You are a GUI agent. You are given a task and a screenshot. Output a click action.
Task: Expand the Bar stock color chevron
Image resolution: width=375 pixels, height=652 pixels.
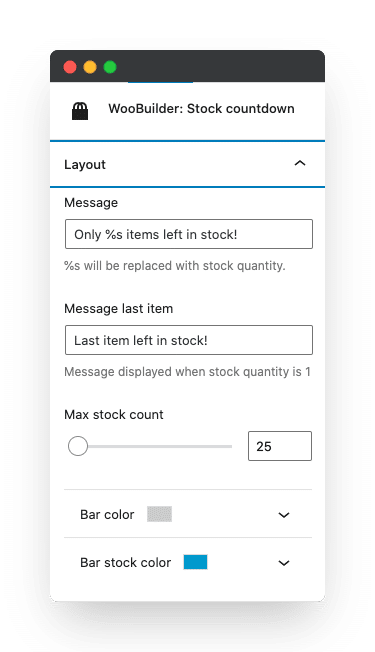tap(284, 563)
